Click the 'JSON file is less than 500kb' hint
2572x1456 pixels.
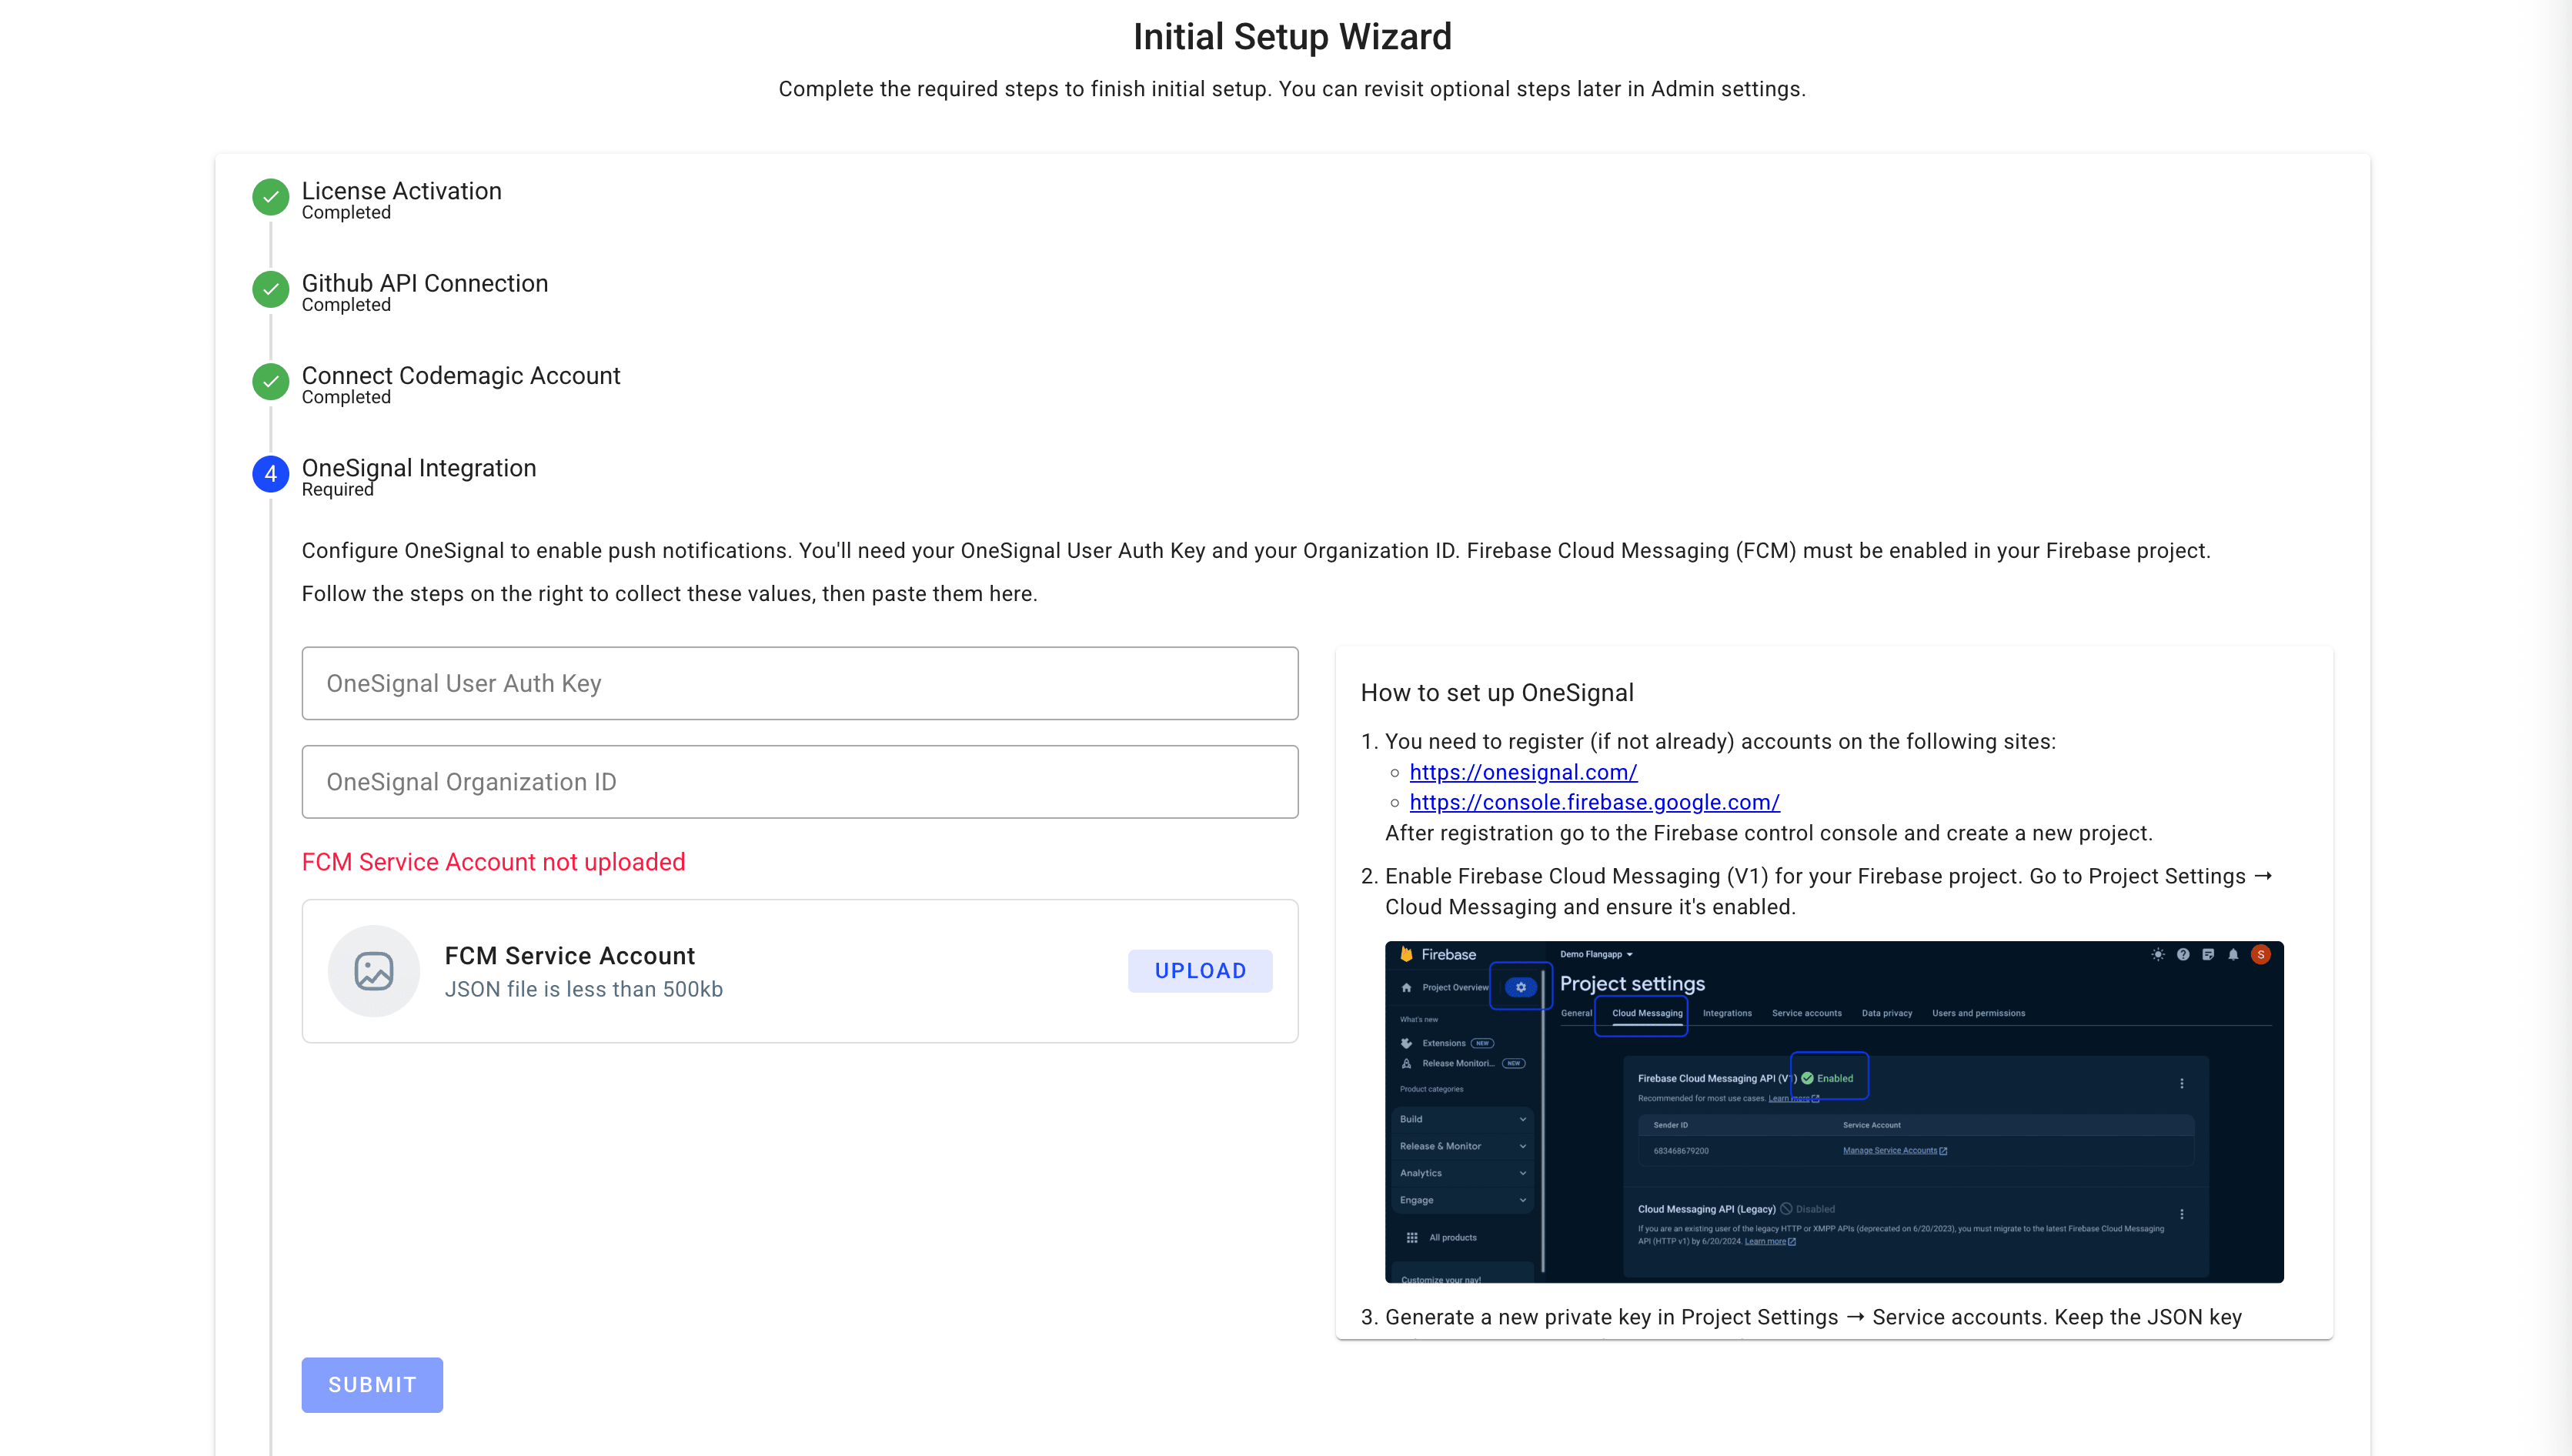click(584, 989)
